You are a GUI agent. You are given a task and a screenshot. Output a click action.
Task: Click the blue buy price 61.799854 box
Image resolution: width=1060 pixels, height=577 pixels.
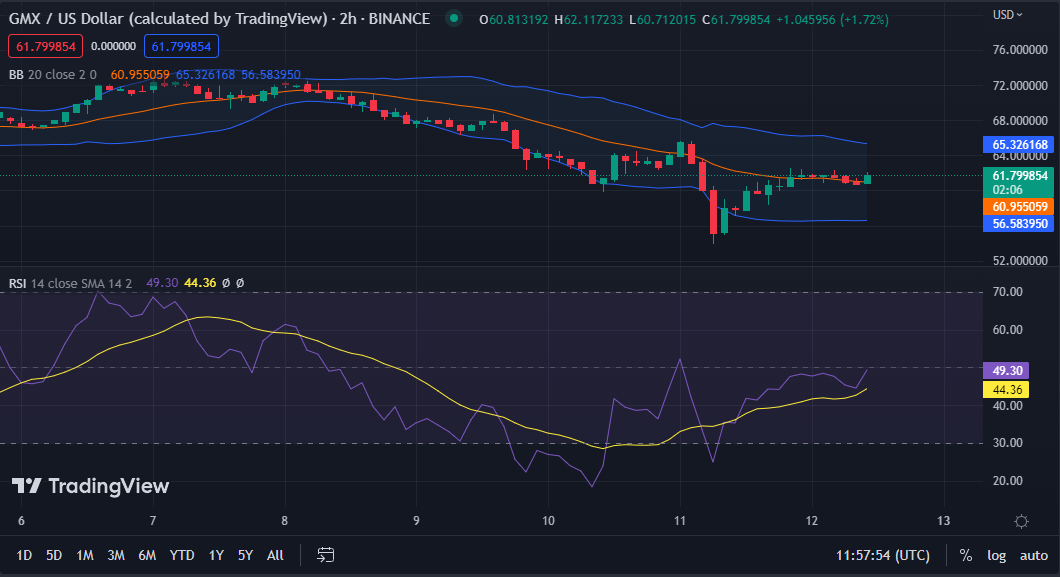(181, 46)
